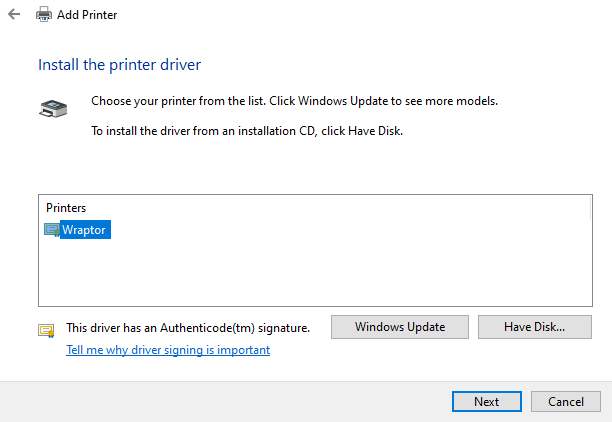Click the Authenticode(tm) signature message text

pyautogui.click(x=188, y=327)
